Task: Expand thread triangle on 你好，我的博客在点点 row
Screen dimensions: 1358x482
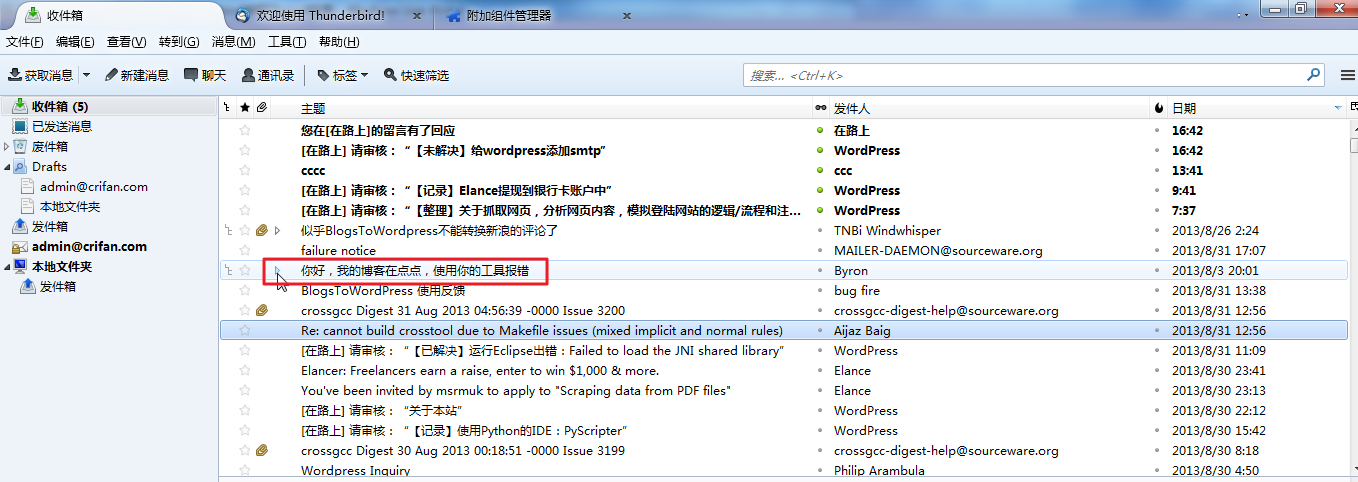Action: pos(277,270)
